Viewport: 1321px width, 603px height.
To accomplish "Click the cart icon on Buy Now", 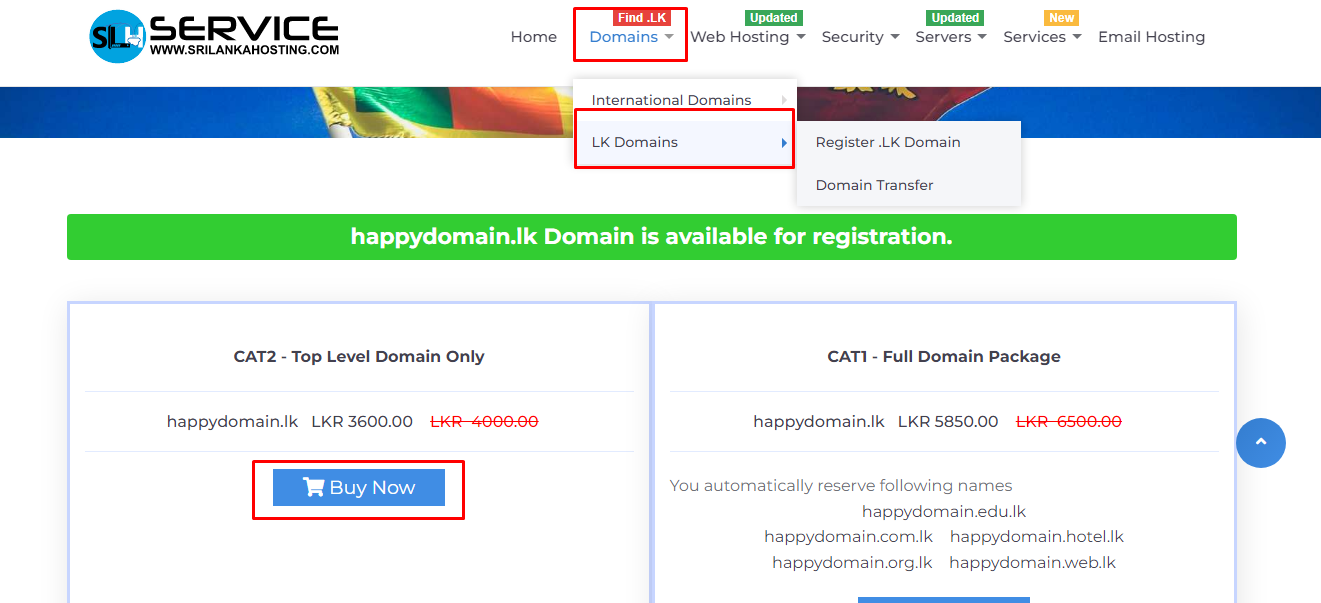I will (x=313, y=487).
